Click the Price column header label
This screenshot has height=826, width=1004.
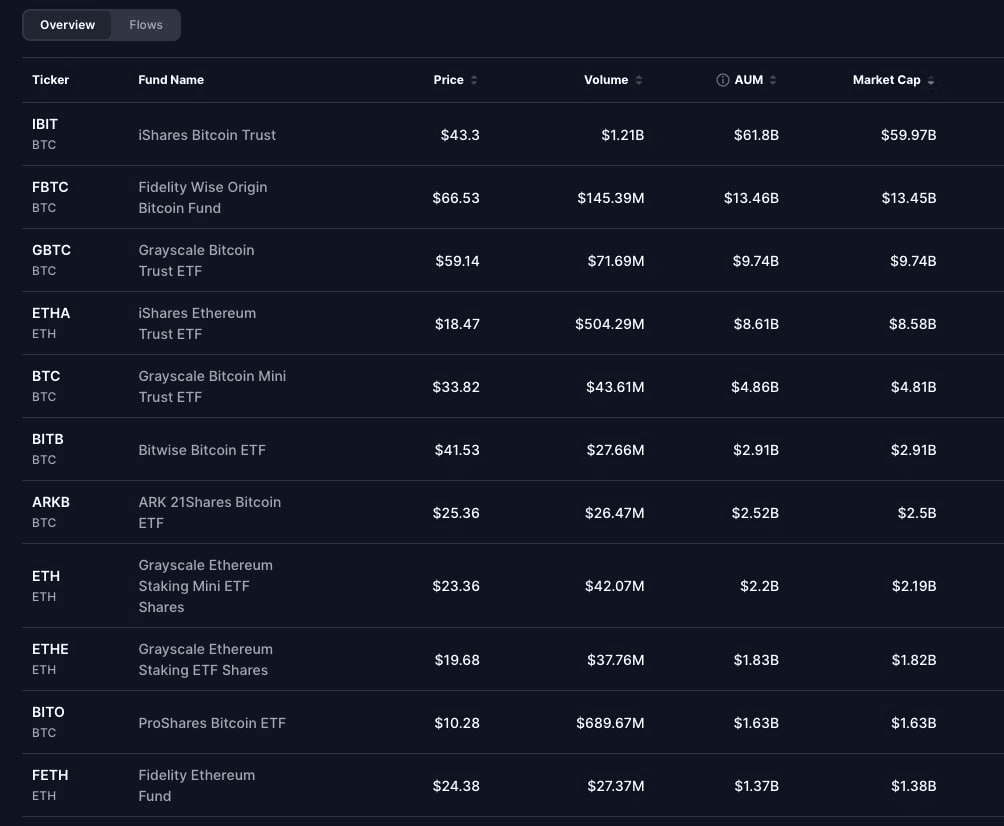(448, 80)
